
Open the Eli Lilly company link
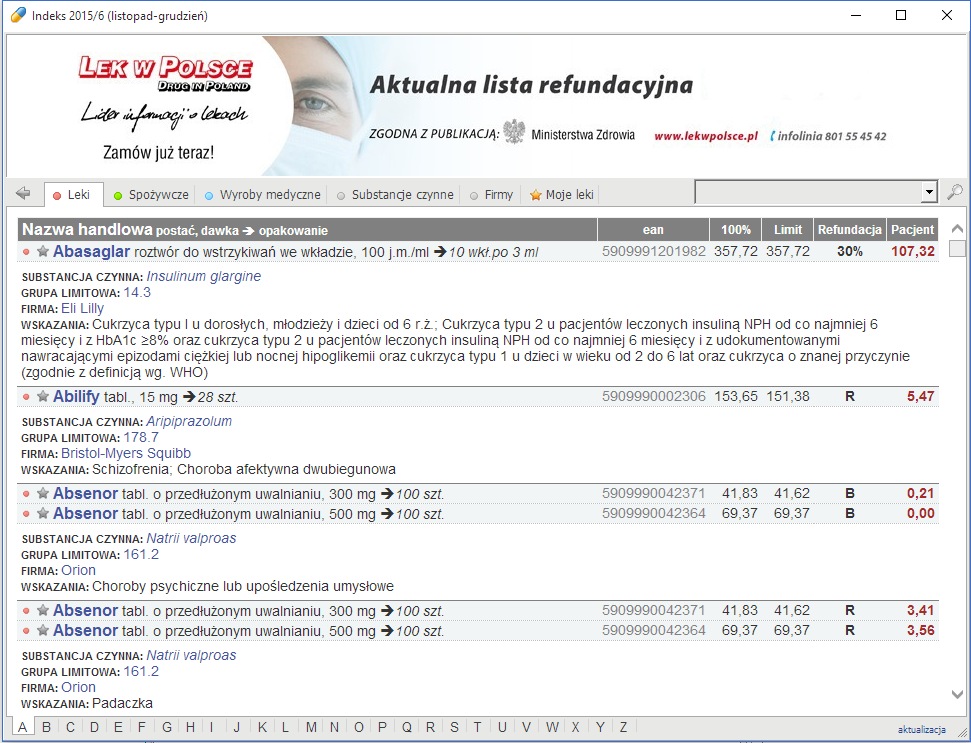pos(82,308)
